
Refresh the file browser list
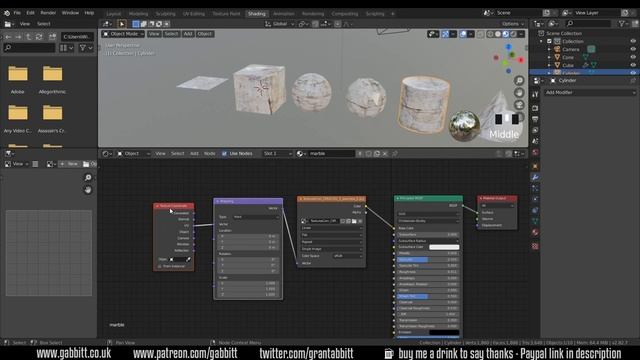click(39, 37)
